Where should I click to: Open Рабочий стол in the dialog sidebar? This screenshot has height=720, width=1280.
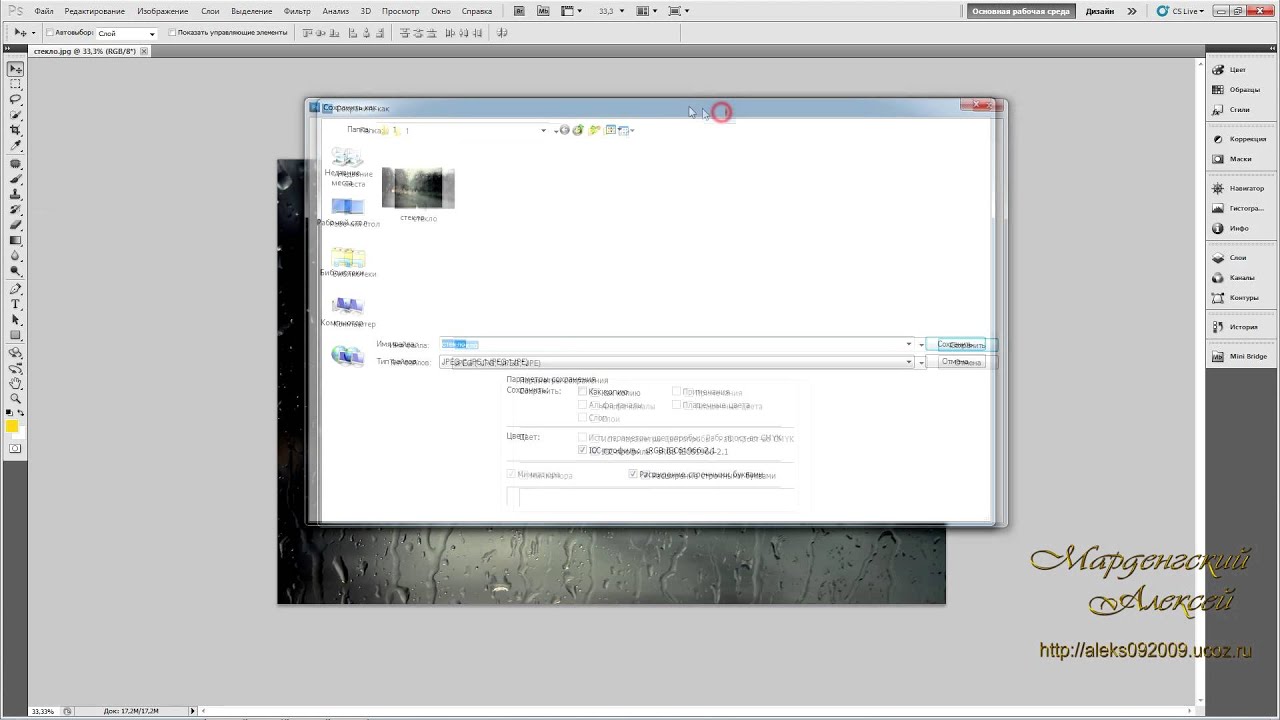click(347, 212)
